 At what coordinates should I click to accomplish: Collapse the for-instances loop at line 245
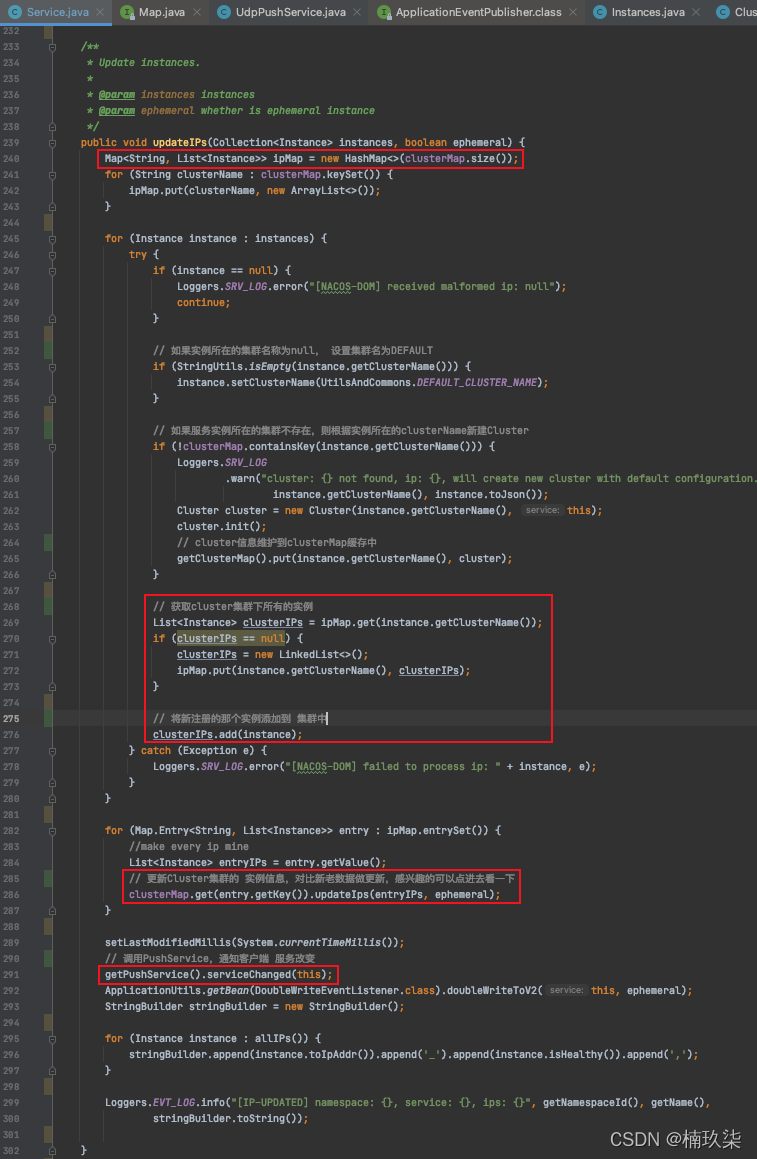click(52, 239)
